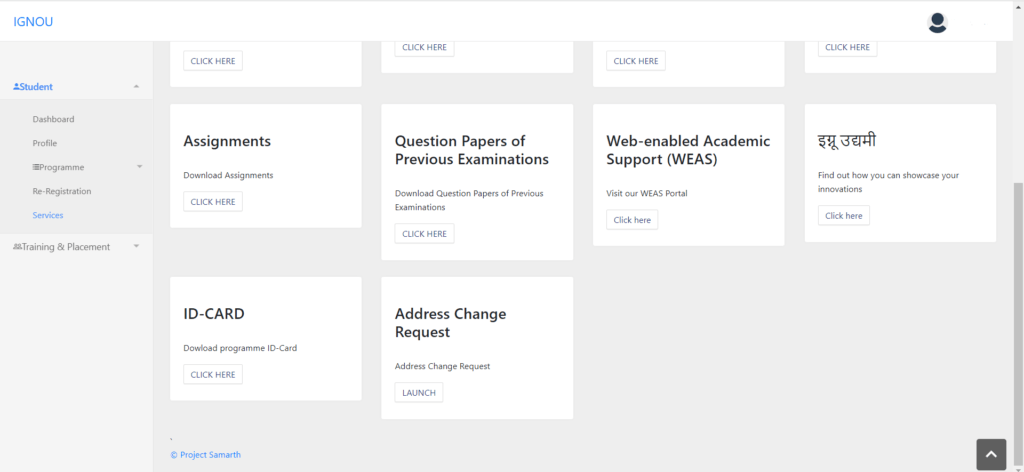This screenshot has width=1024, height=472.
Task: Click CLICK HERE under Question Papers card
Action: click(x=424, y=234)
